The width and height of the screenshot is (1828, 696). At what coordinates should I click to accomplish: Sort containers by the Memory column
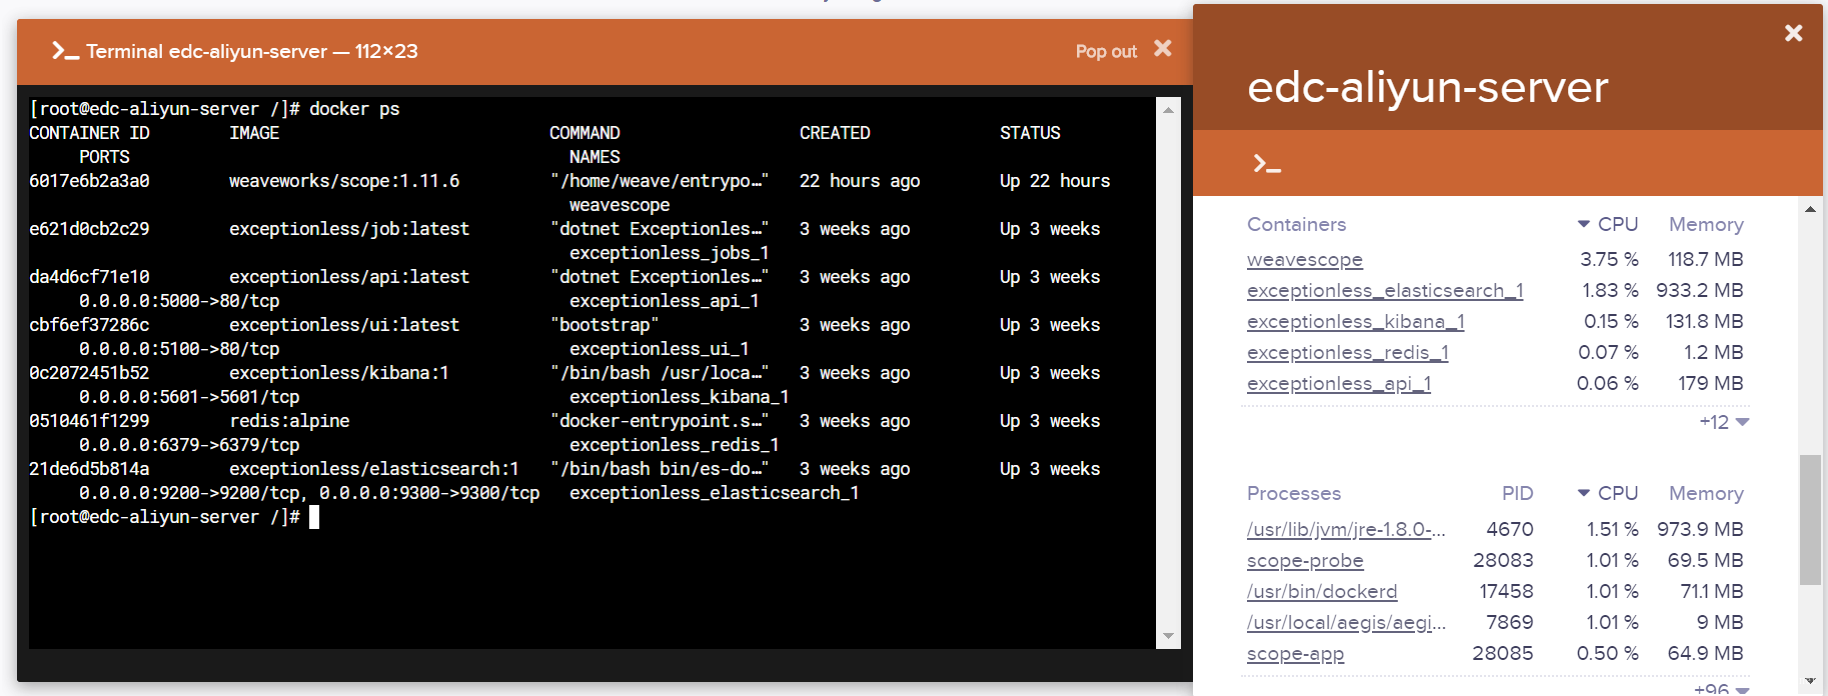click(x=1706, y=224)
